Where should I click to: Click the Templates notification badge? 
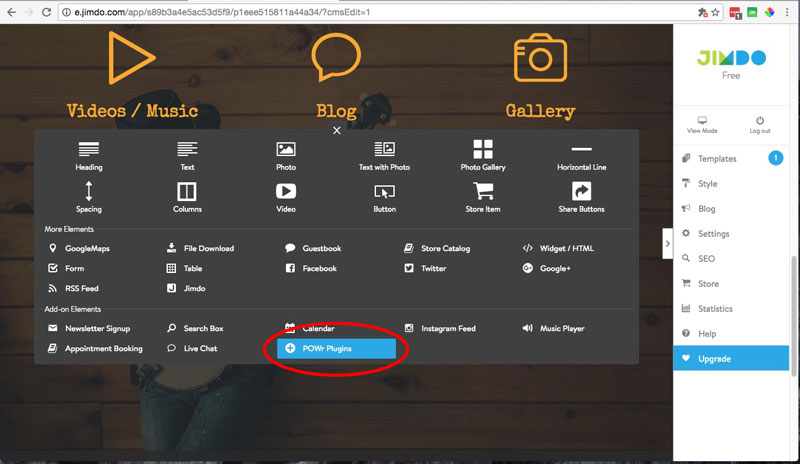[x=776, y=158]
